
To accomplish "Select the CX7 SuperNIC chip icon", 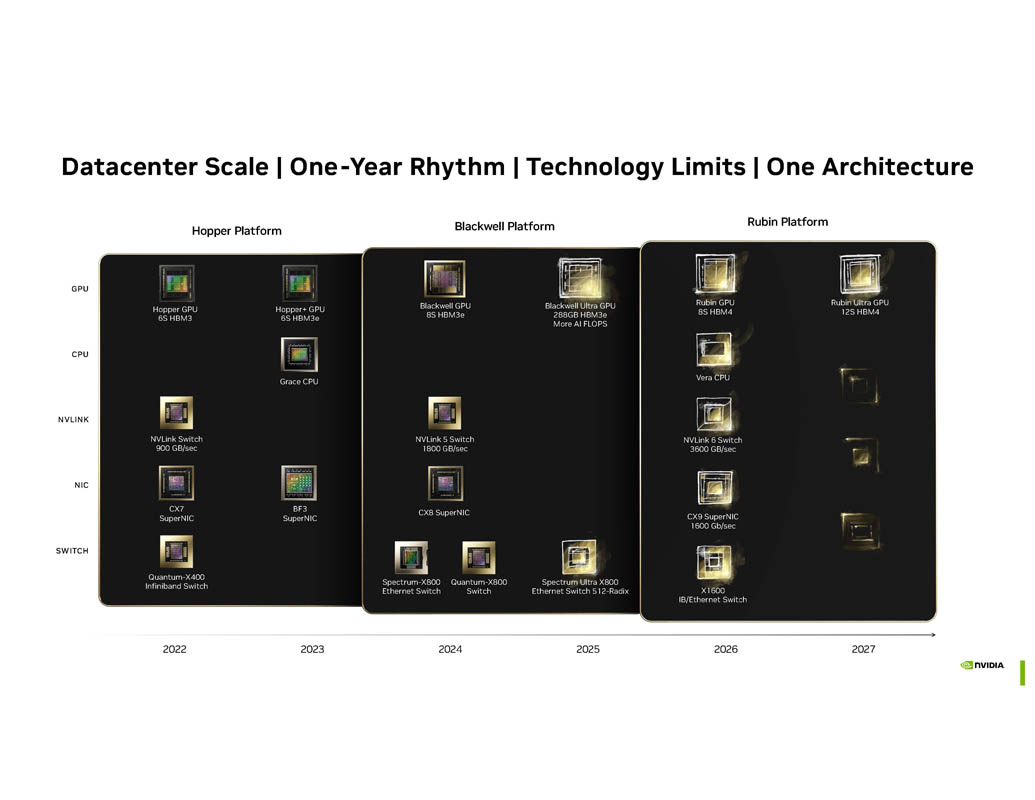I will [x=176, y=483].
